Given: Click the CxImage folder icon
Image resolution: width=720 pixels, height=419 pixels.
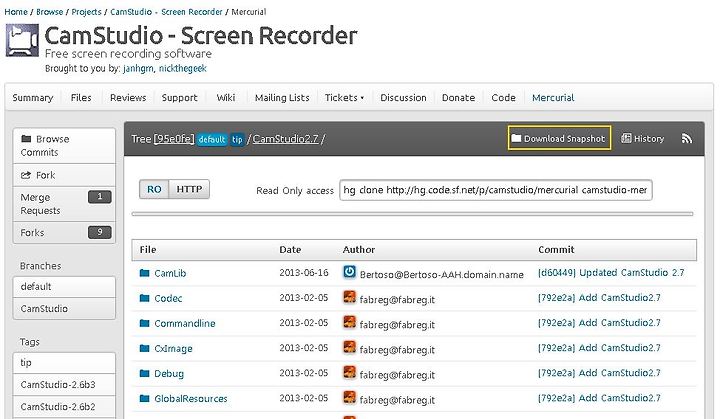Looking at the screenshot, I should point(145,348).
